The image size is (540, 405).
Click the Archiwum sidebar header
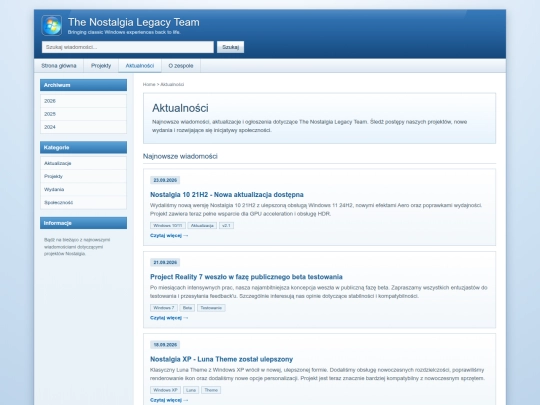click(x=83, y=85)
